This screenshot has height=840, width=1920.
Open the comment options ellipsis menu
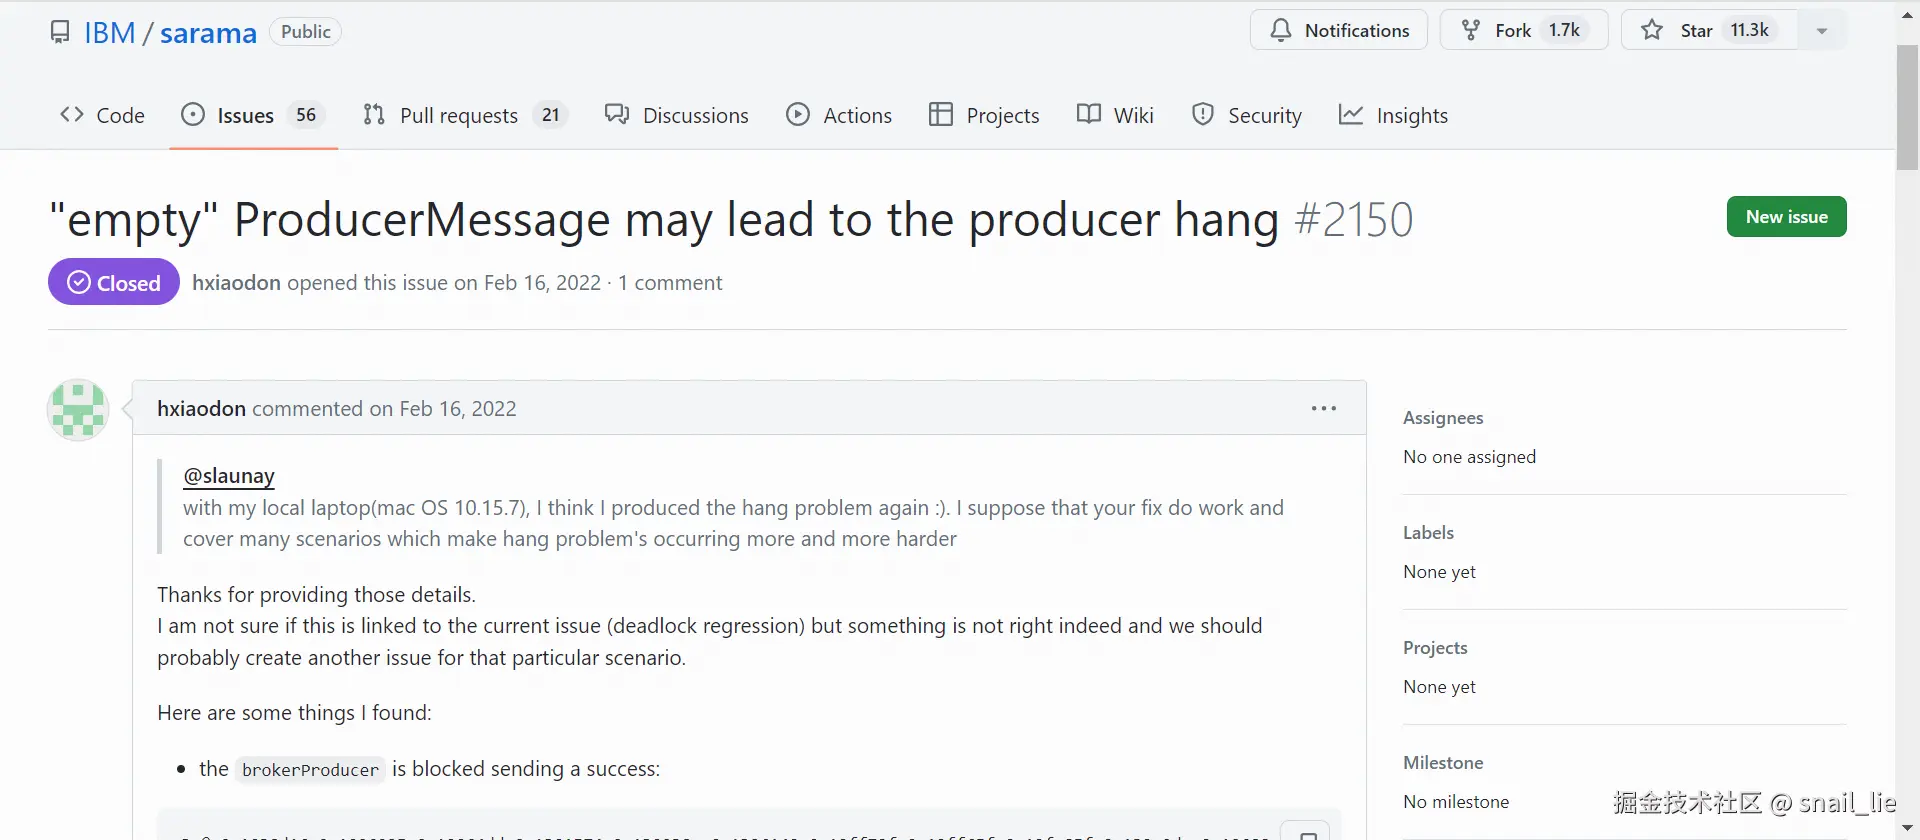pos(1322,407)
